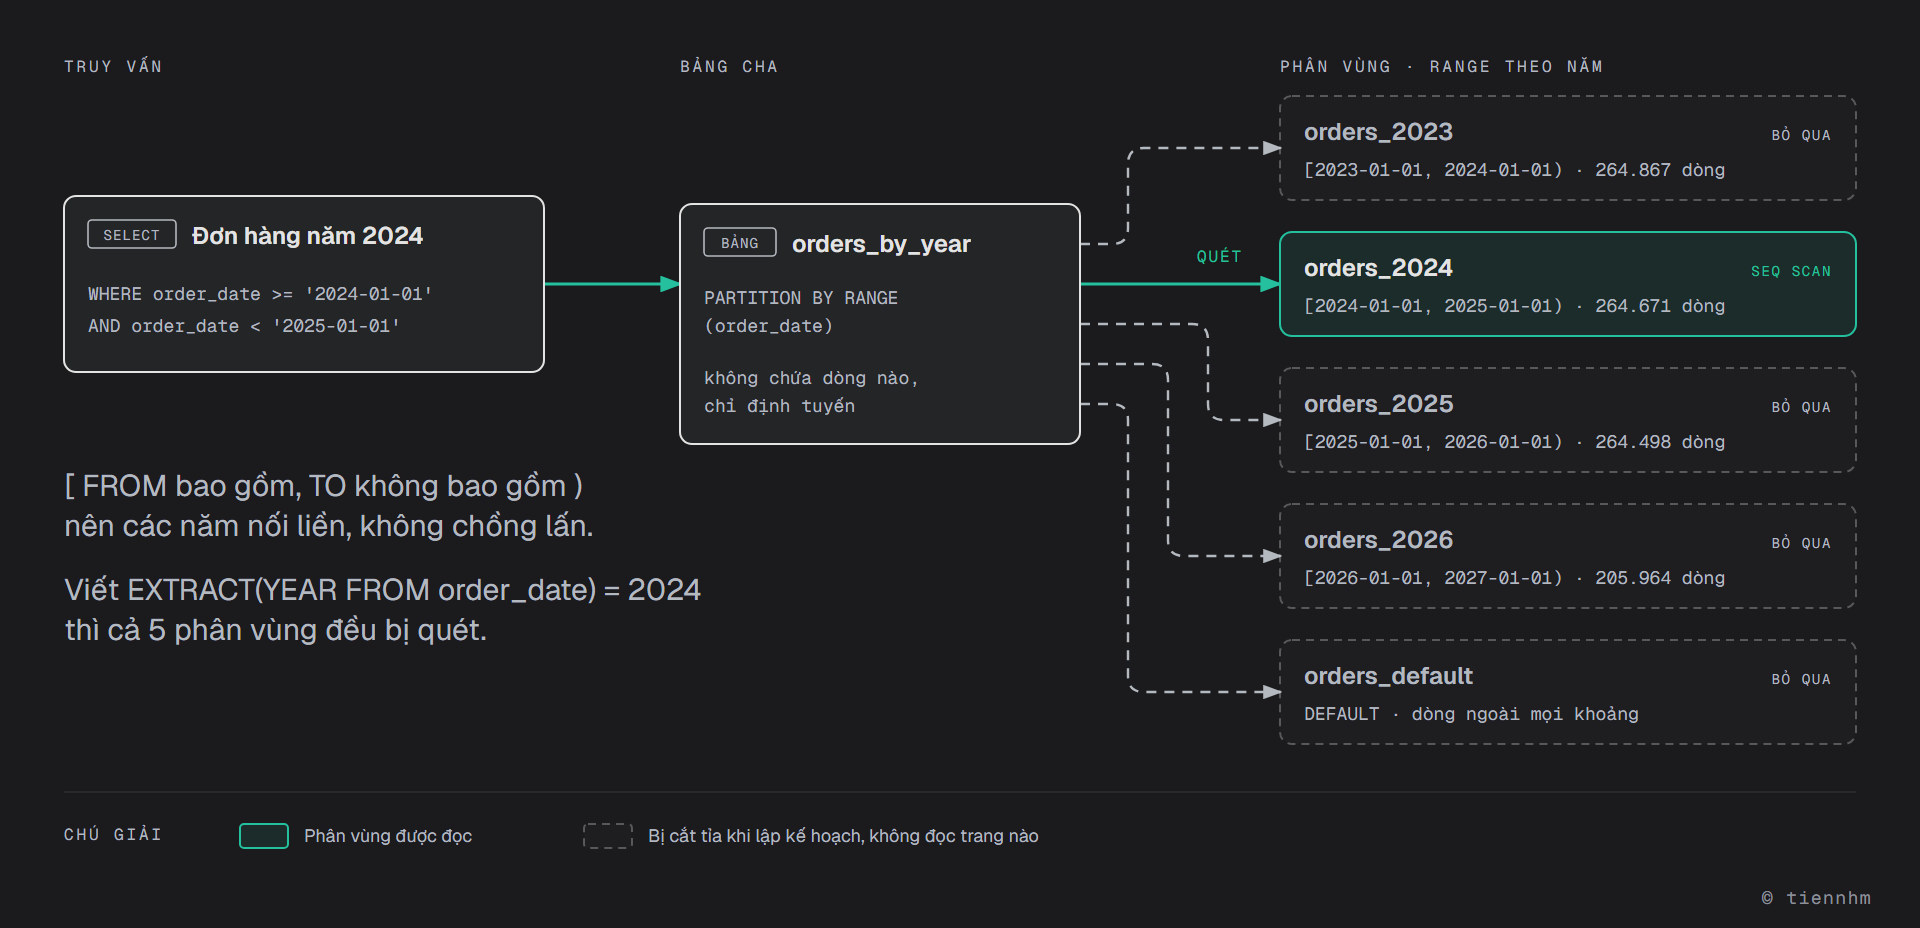Click the "chỉ định tuyến" text
The width and height of the screenshot is (1920, 928).
click(779, 406)
